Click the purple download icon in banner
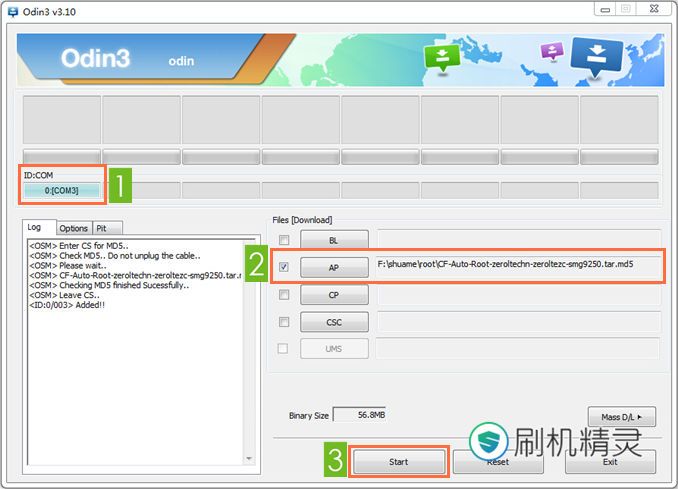 [552, 50]
